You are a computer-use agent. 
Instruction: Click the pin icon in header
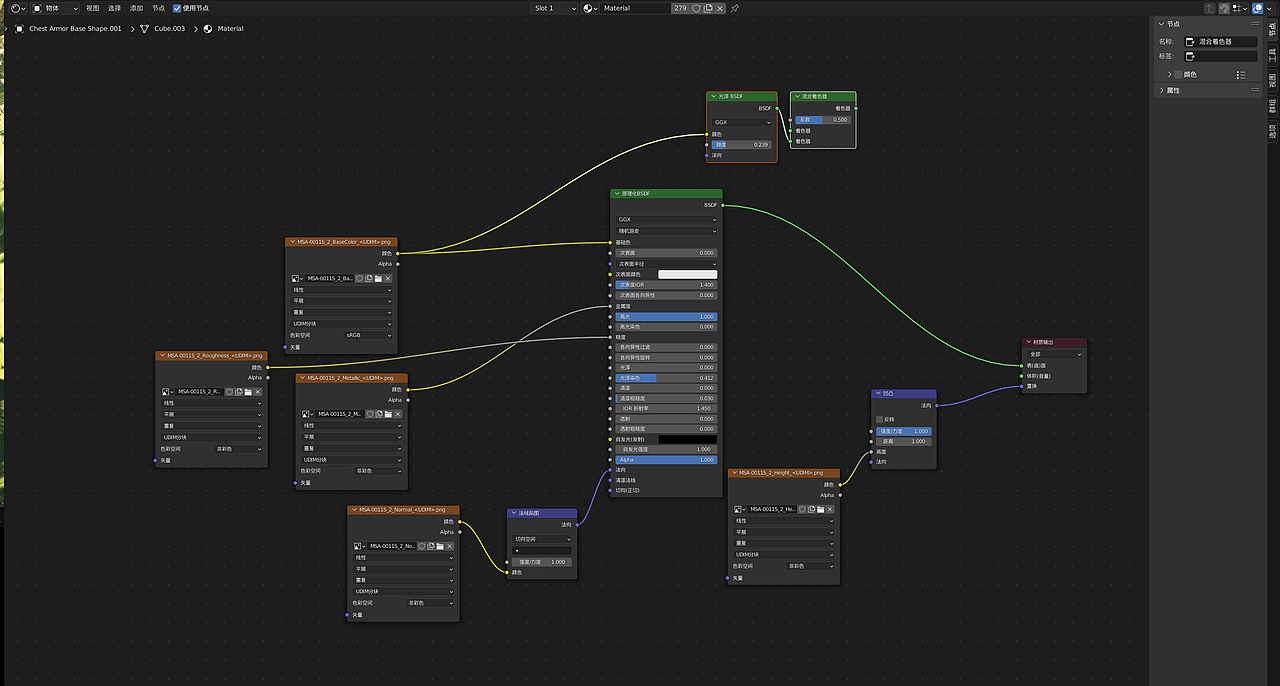coord(735,8)
